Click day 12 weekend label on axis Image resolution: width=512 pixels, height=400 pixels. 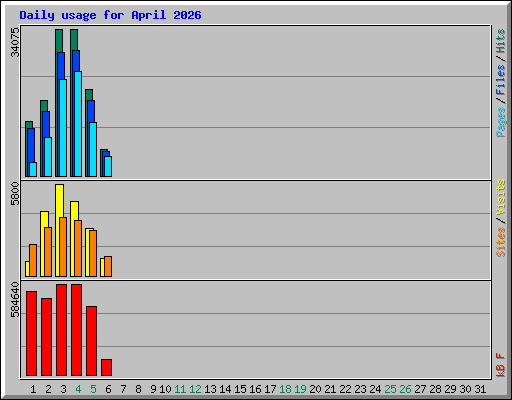195,389
